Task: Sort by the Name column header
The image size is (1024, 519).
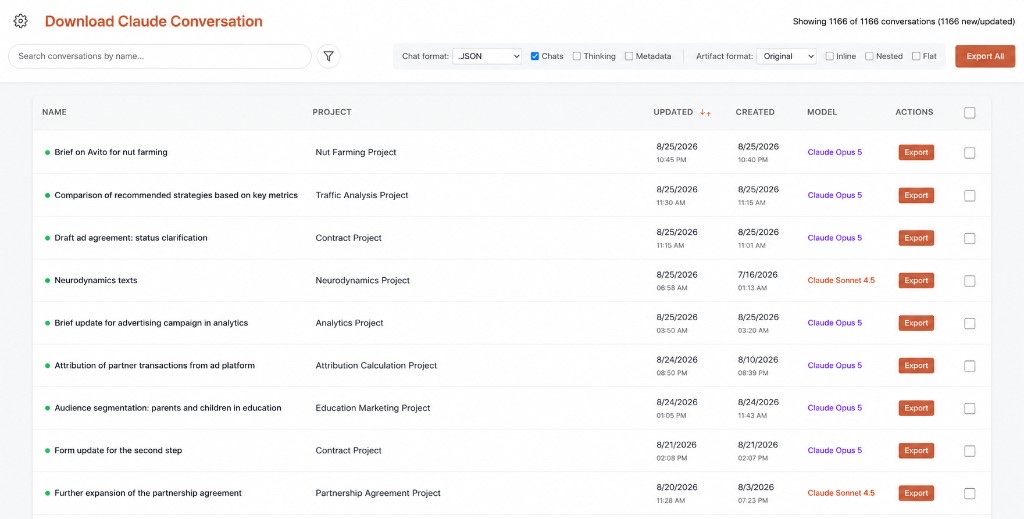Action: point(54,112)
